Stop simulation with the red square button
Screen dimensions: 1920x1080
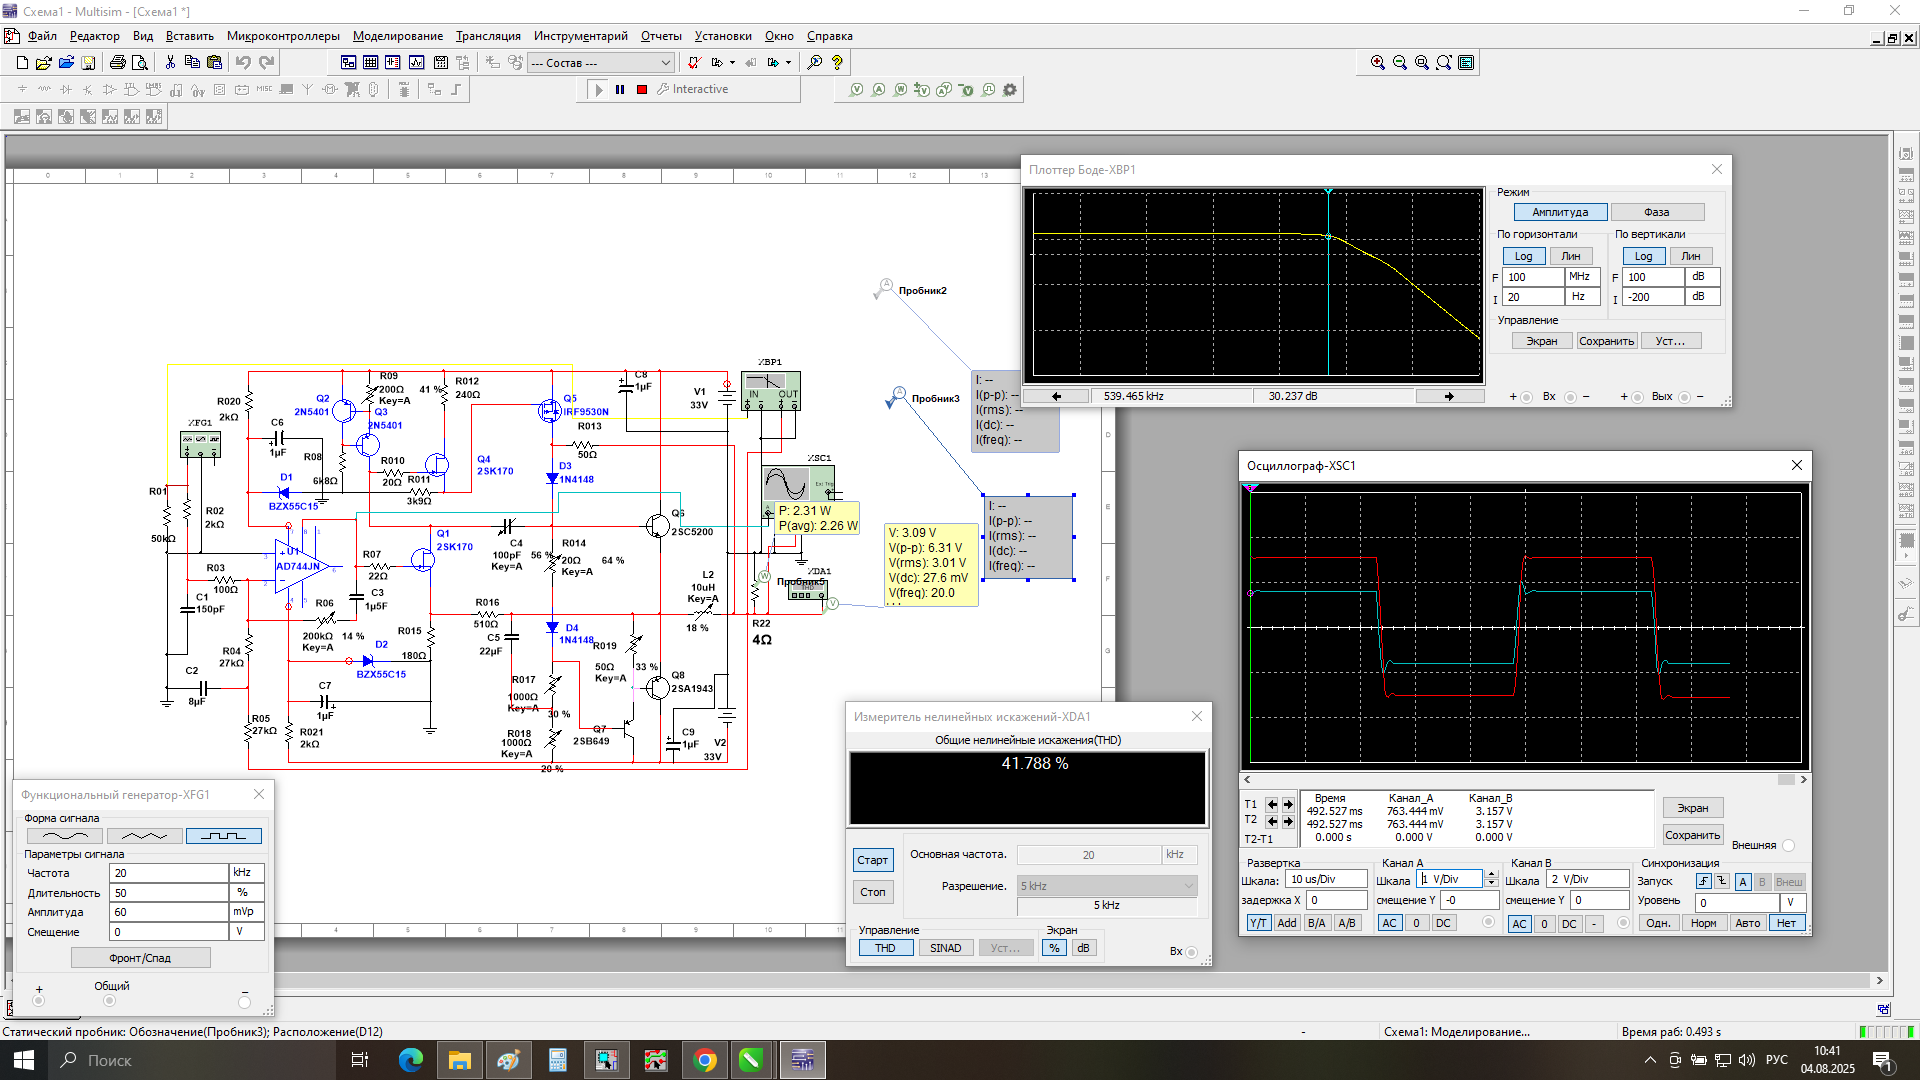(x=642, y=90)
